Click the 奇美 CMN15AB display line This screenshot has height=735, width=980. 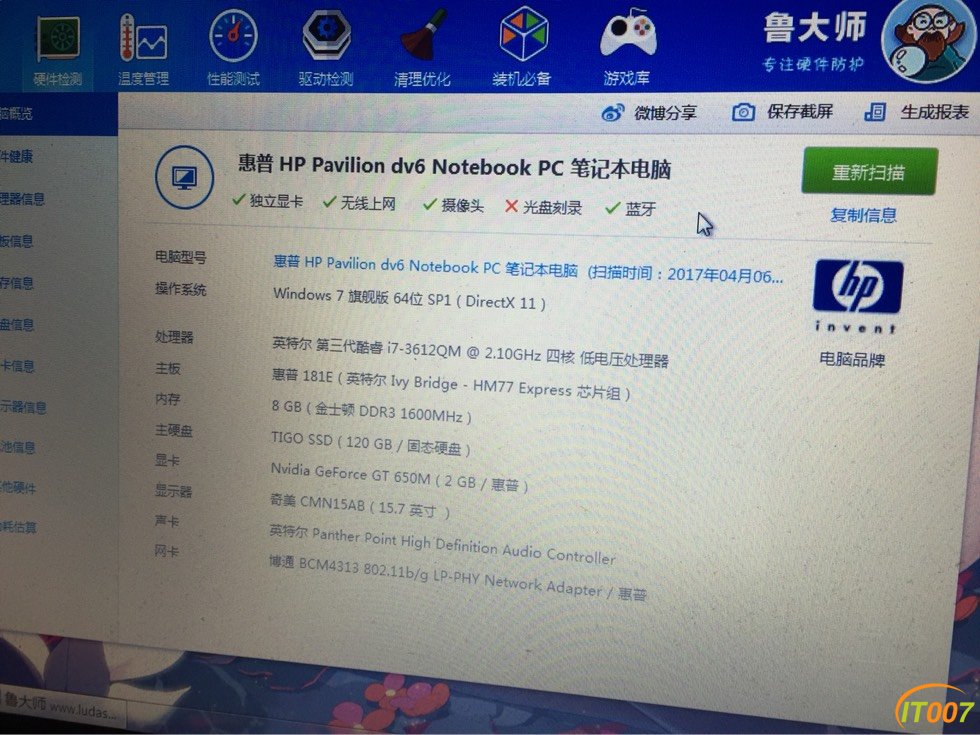(359, 506)
